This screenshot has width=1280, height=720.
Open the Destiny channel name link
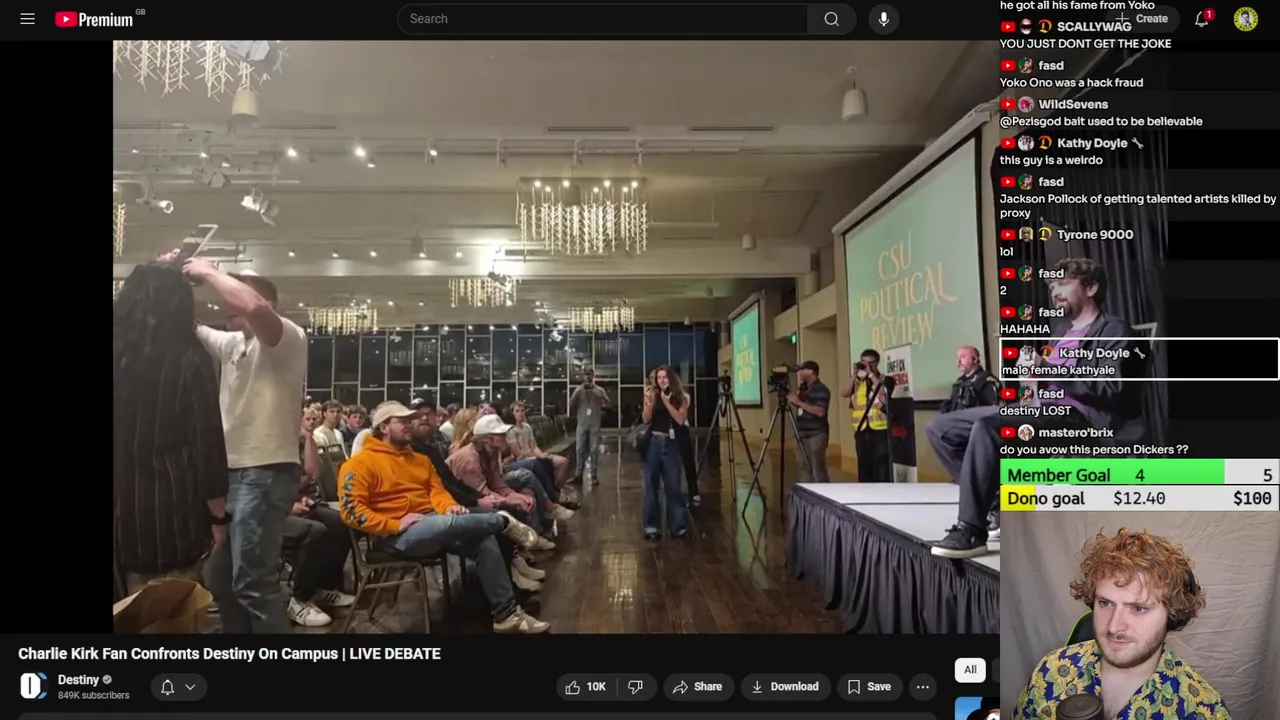coord(78,680)
